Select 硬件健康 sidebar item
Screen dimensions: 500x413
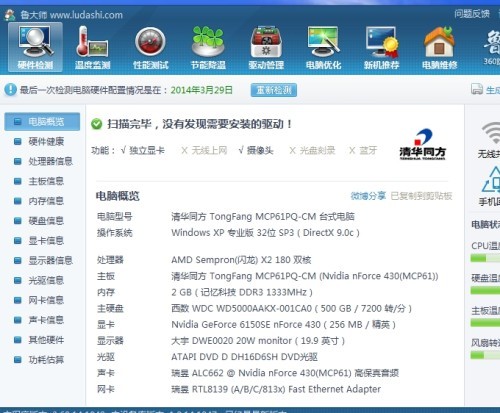click(42, 142)
